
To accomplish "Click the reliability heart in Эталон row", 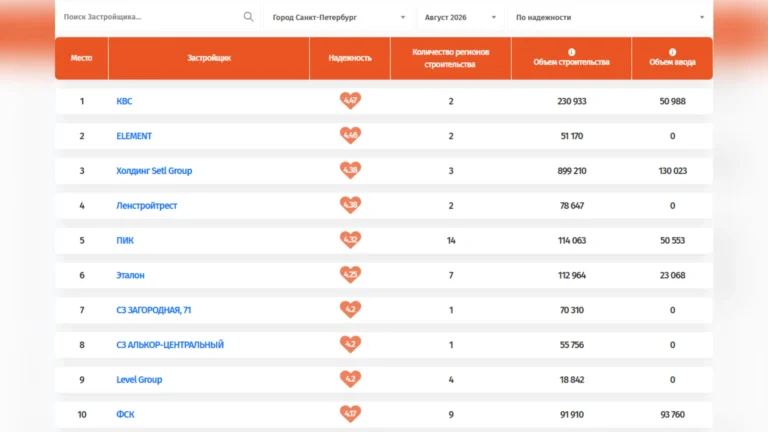I will pos(350,275).
